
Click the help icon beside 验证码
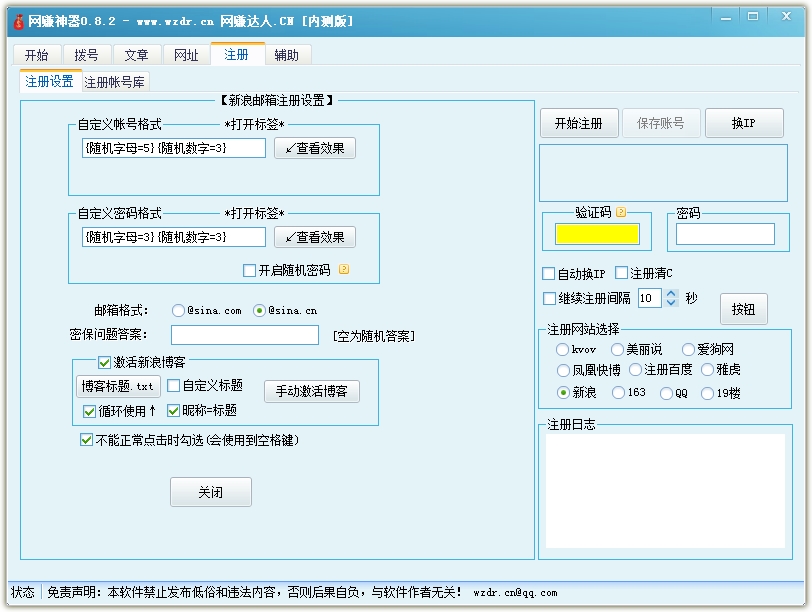(621, 212)
